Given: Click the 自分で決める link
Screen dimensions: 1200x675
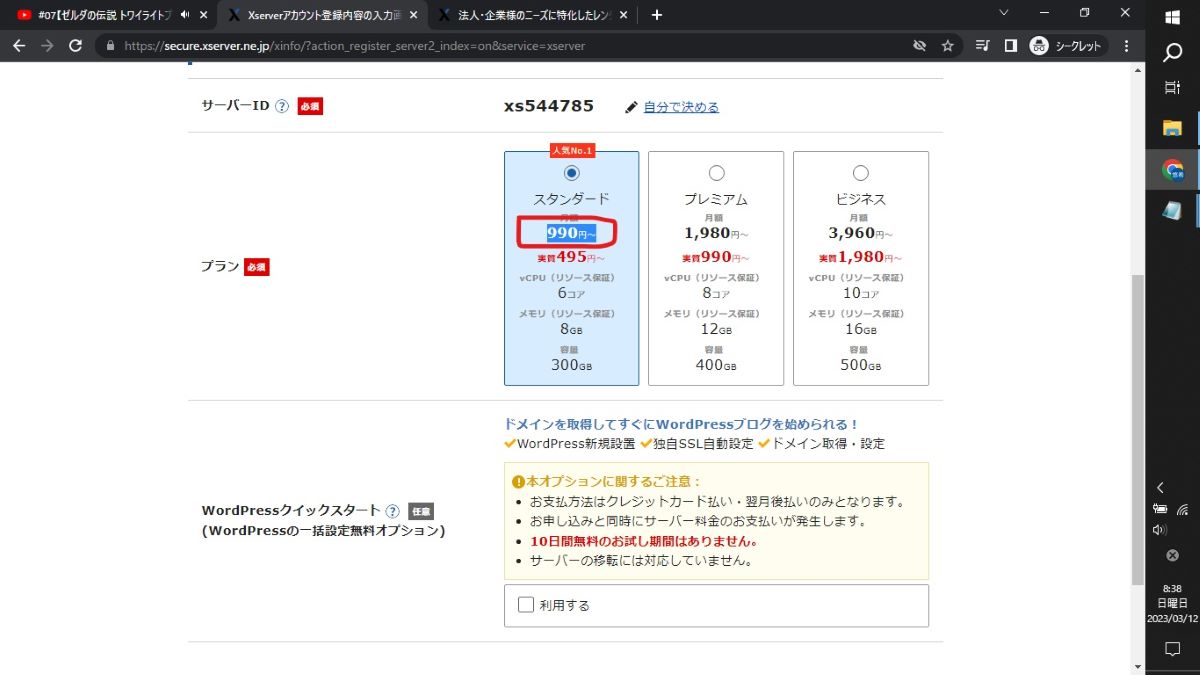Looking at the screenshot, I should [x=681, y=107].
